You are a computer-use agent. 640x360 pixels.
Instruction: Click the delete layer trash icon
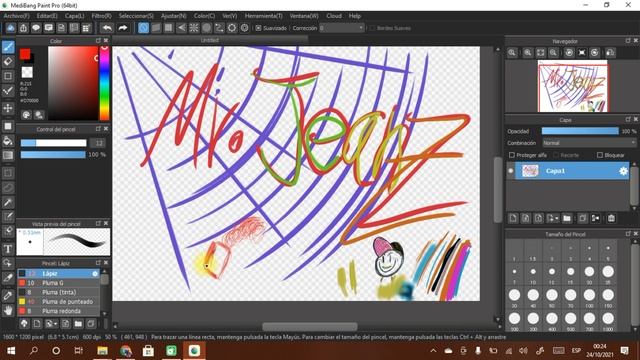tap(611, 218)
